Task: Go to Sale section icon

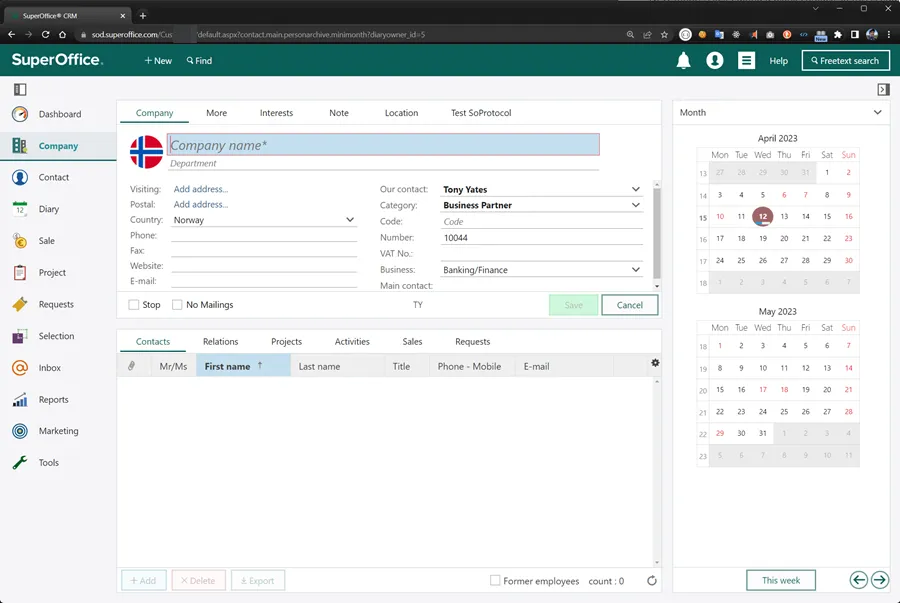Action: [20, 241]
